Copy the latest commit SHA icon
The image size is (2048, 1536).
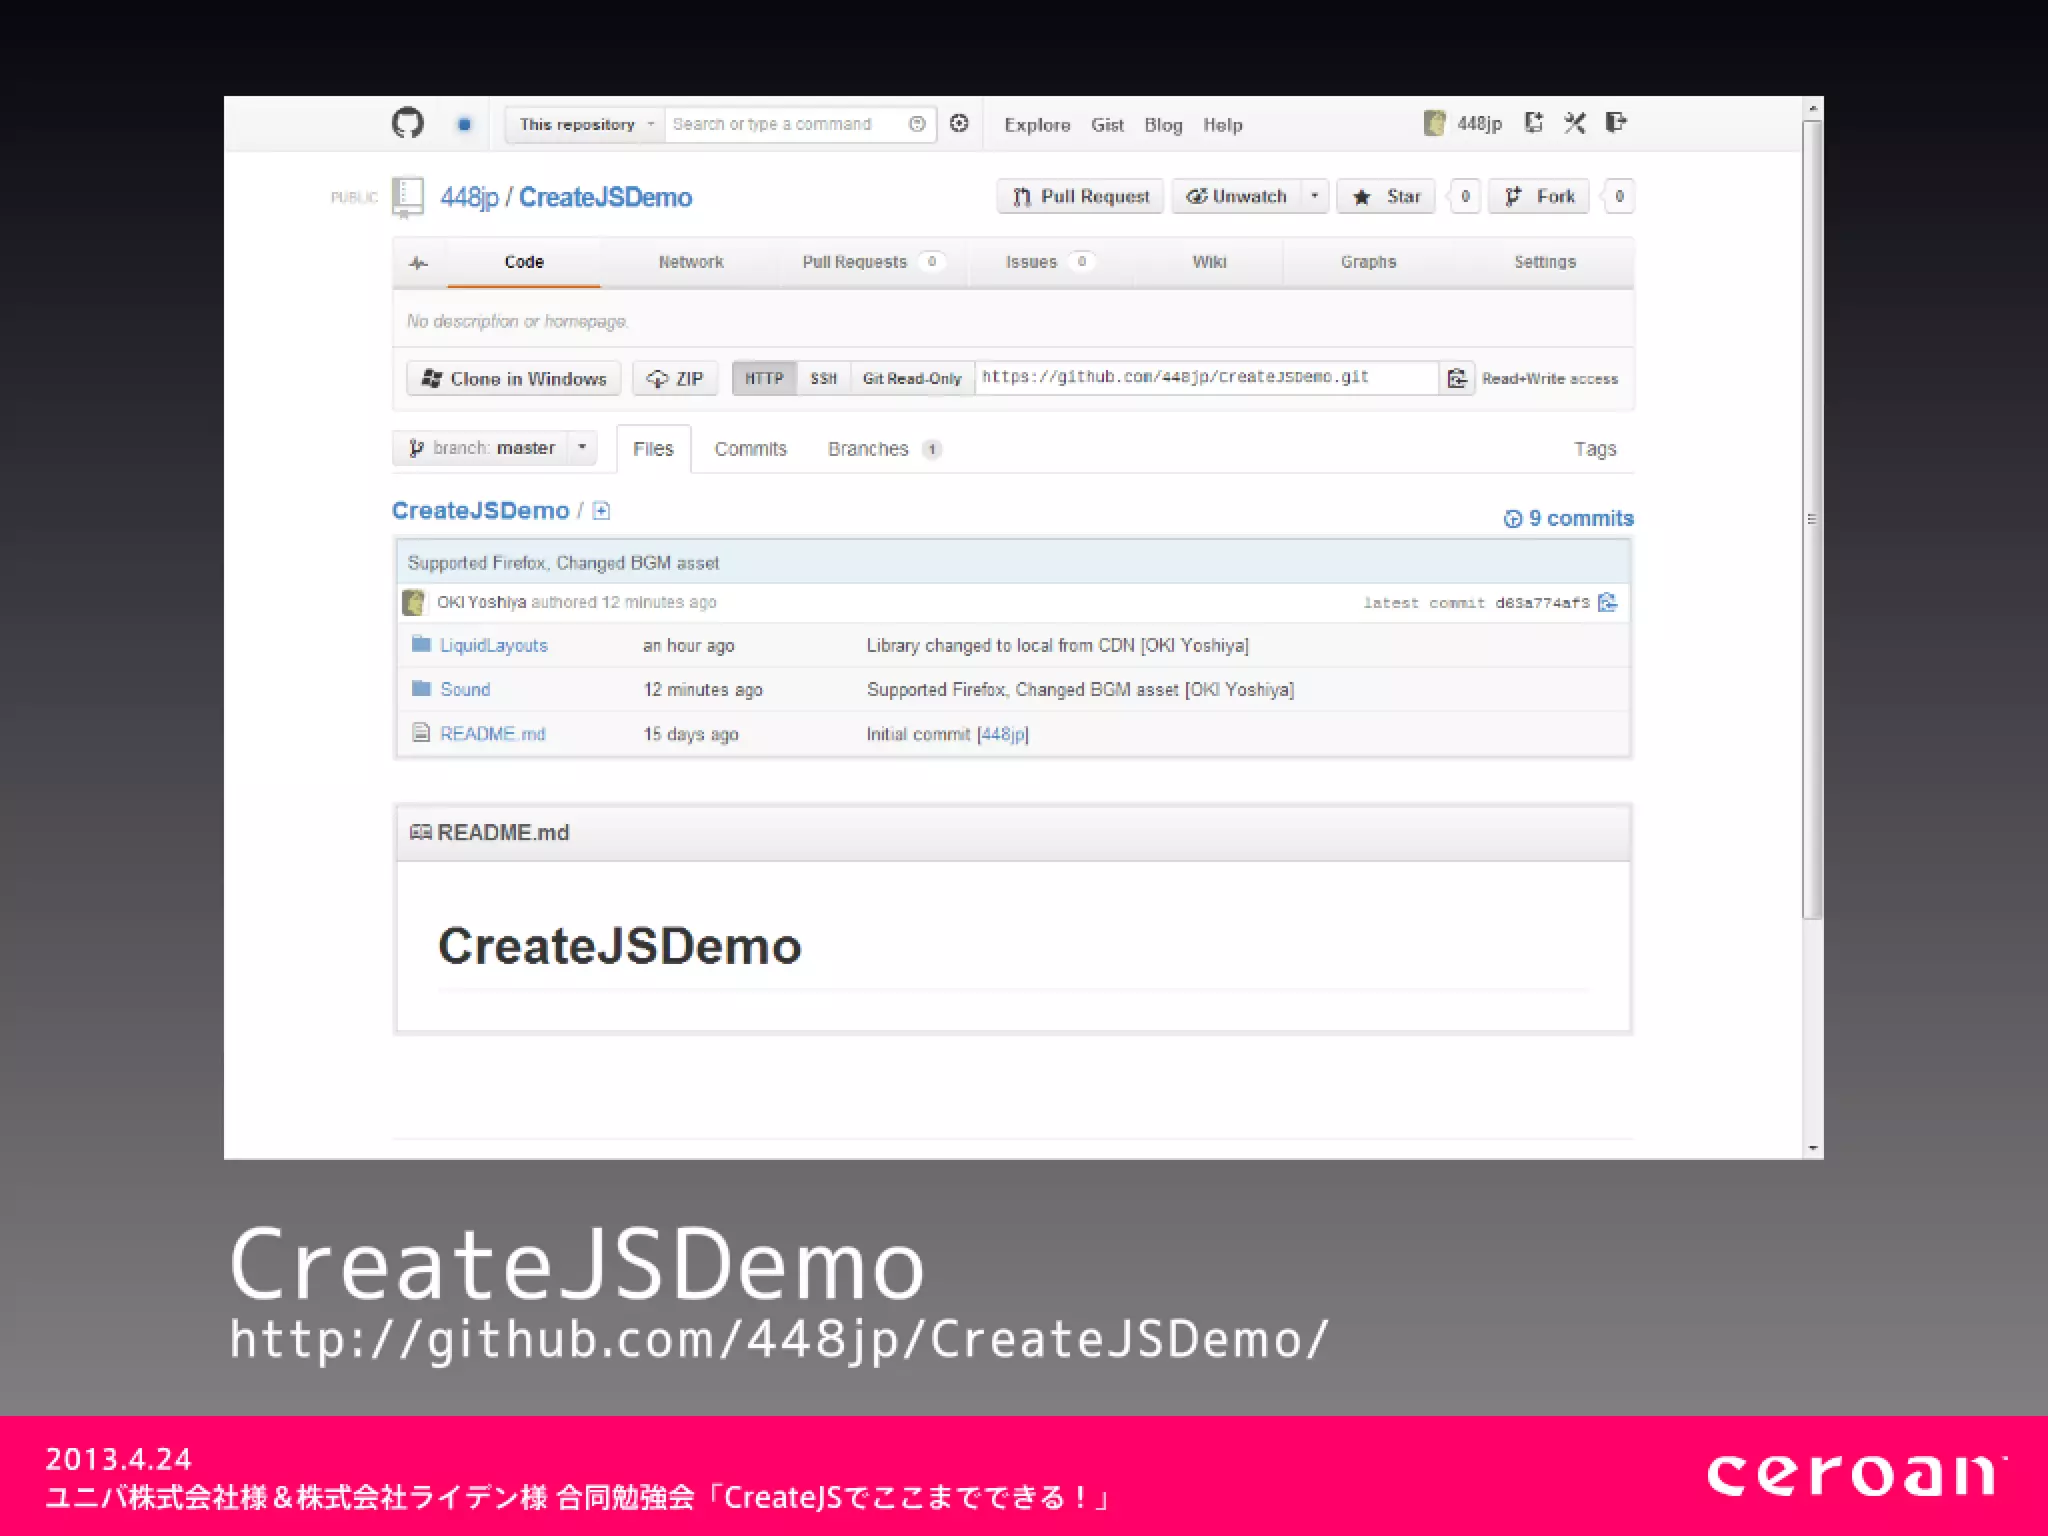(x=1607, y=602)
